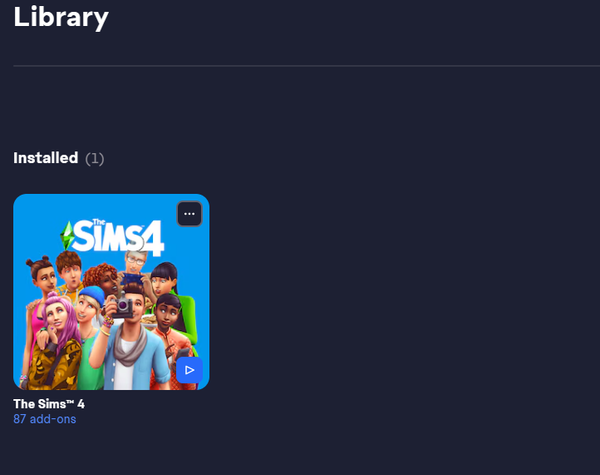
Task: Show more options for The Sims 4
Action: [x=189, y=214]
